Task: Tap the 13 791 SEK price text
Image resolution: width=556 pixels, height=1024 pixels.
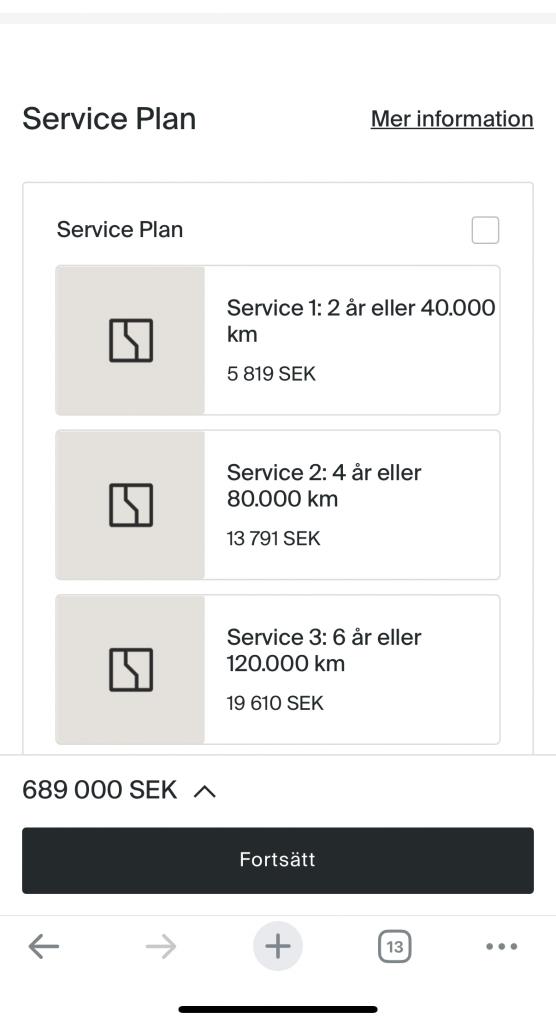Action: (x=273, y=539)
